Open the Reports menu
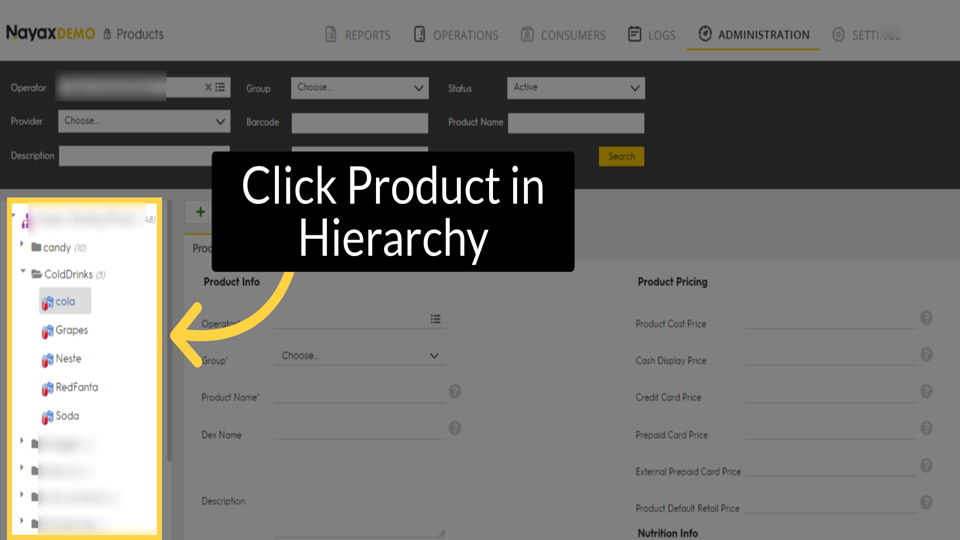This screenshot has width=960, height=540. click(358, 35)
